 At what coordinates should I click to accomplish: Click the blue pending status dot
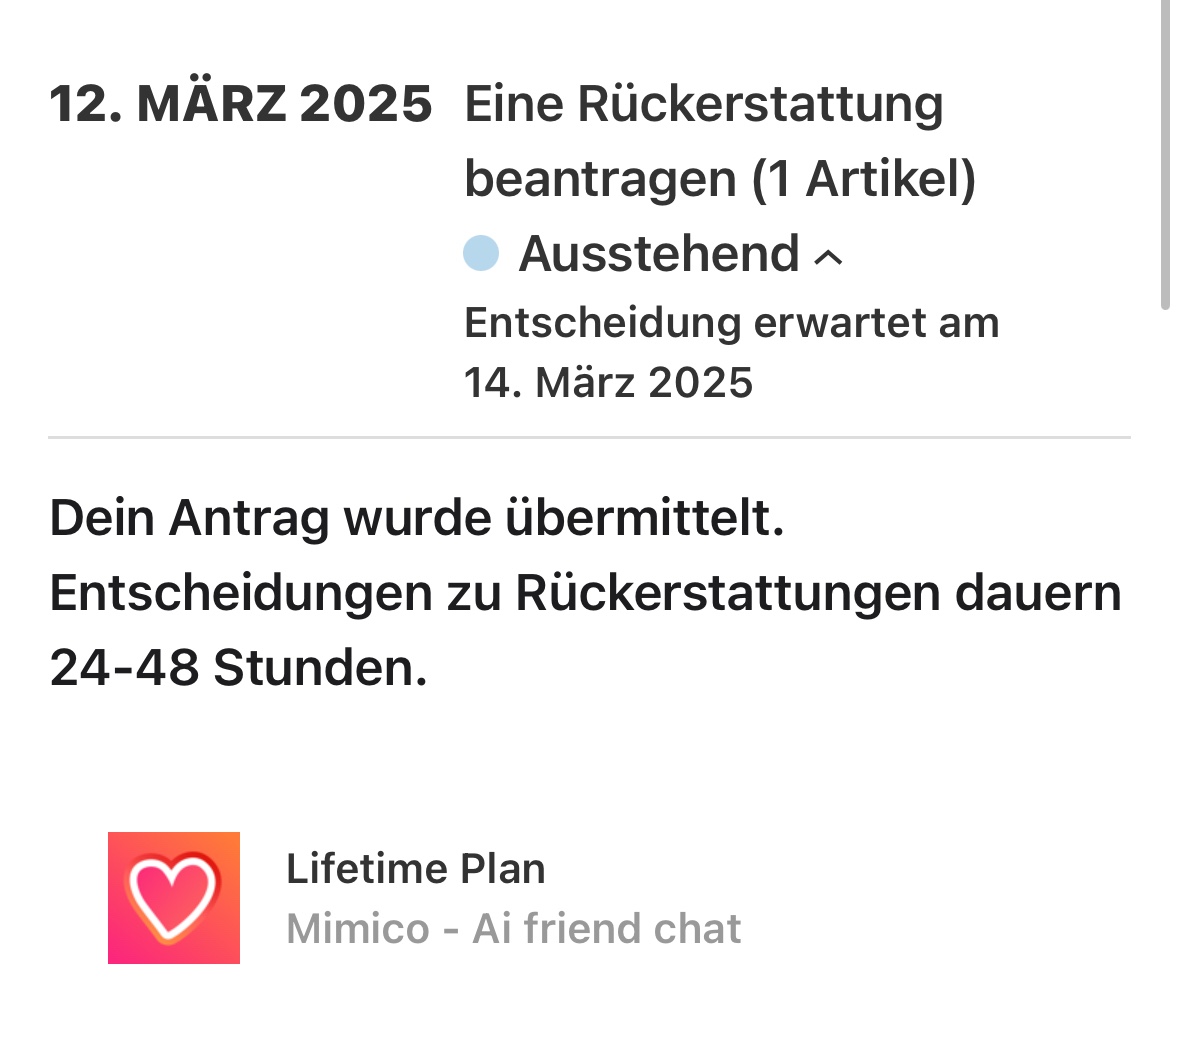[481, 253]
